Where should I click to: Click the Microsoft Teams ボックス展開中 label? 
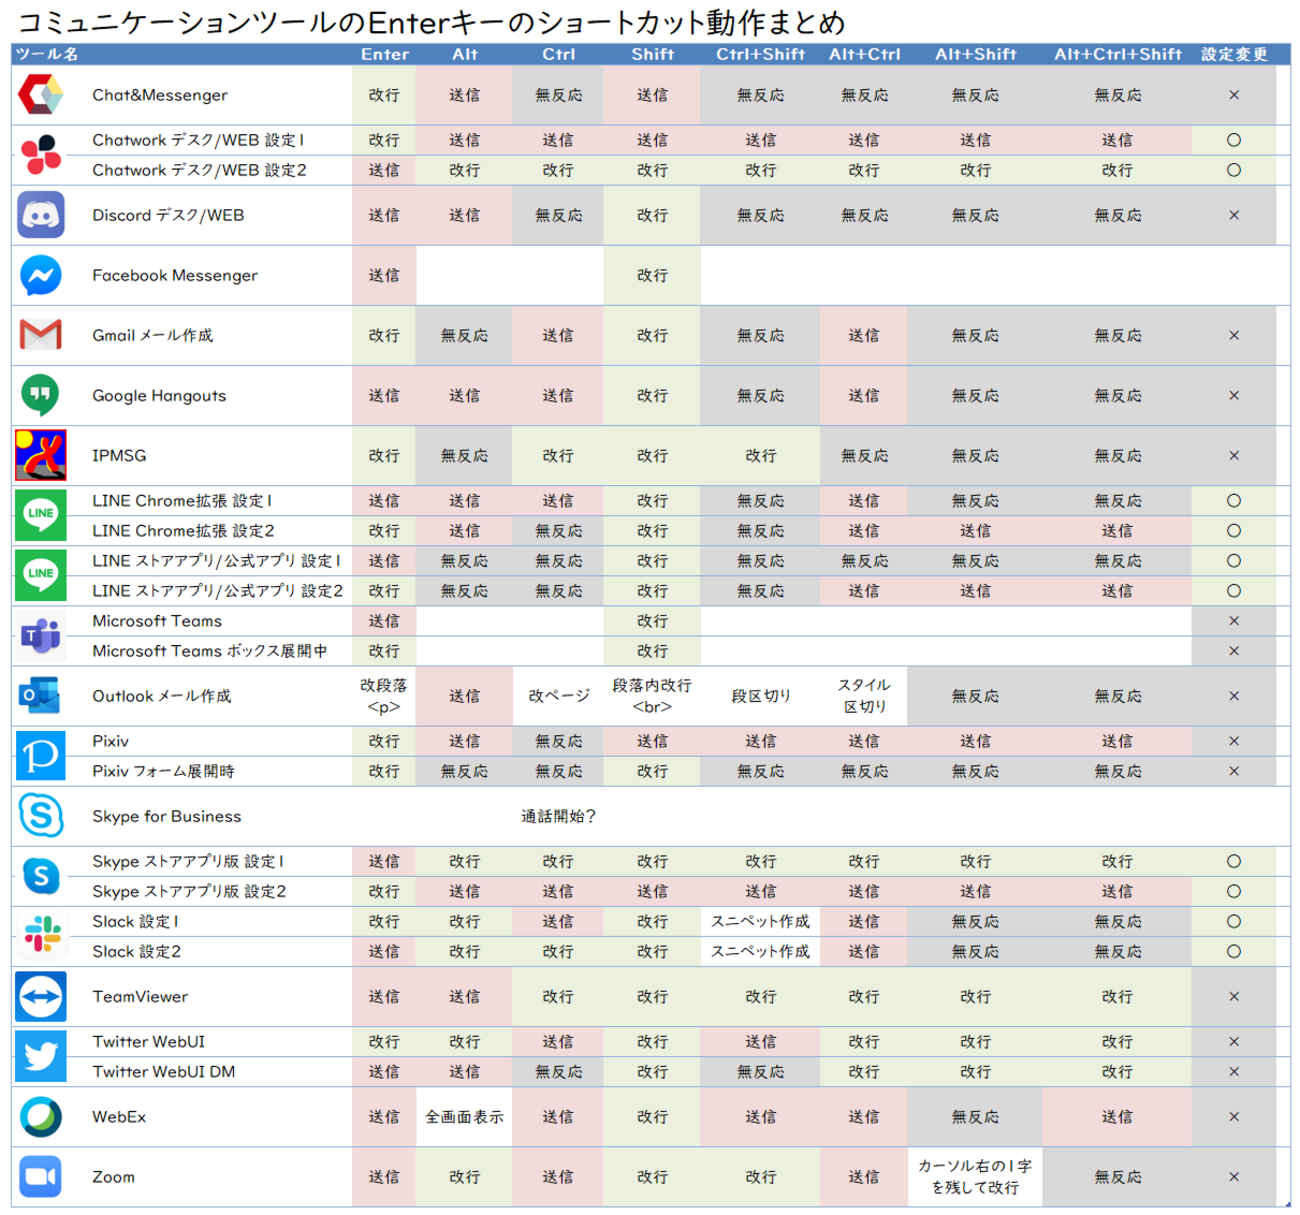click(x=210, y=650)
